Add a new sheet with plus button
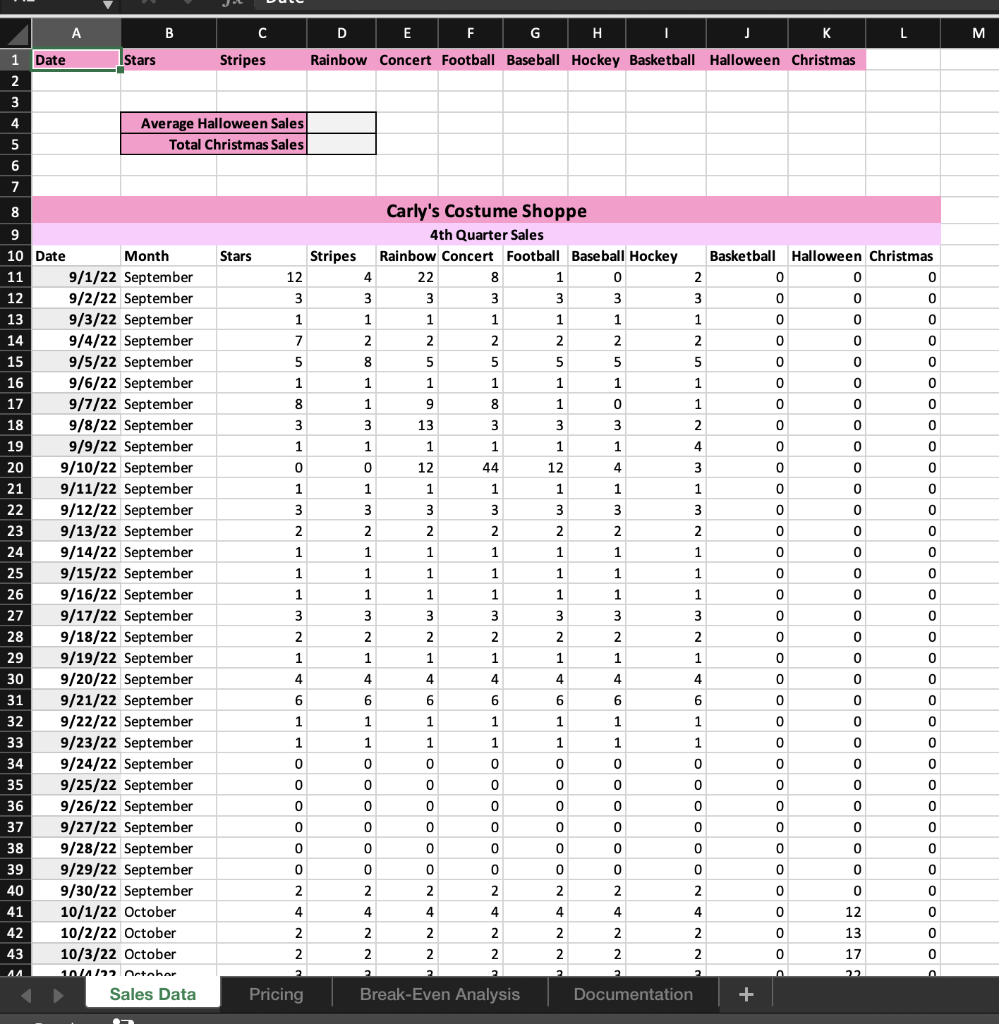 pos(746,994)
